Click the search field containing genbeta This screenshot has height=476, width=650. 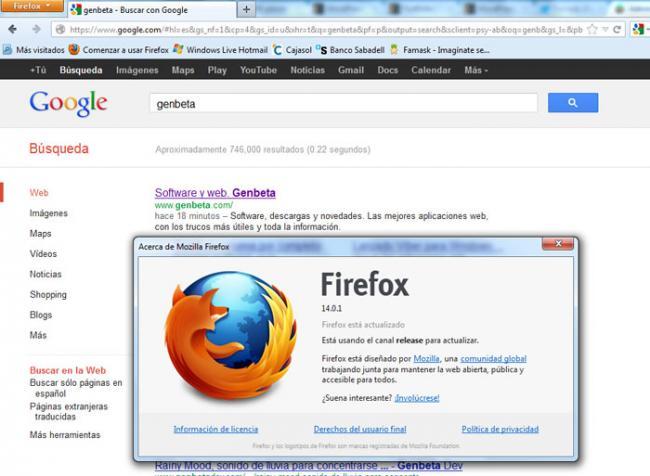click(344, 103)
